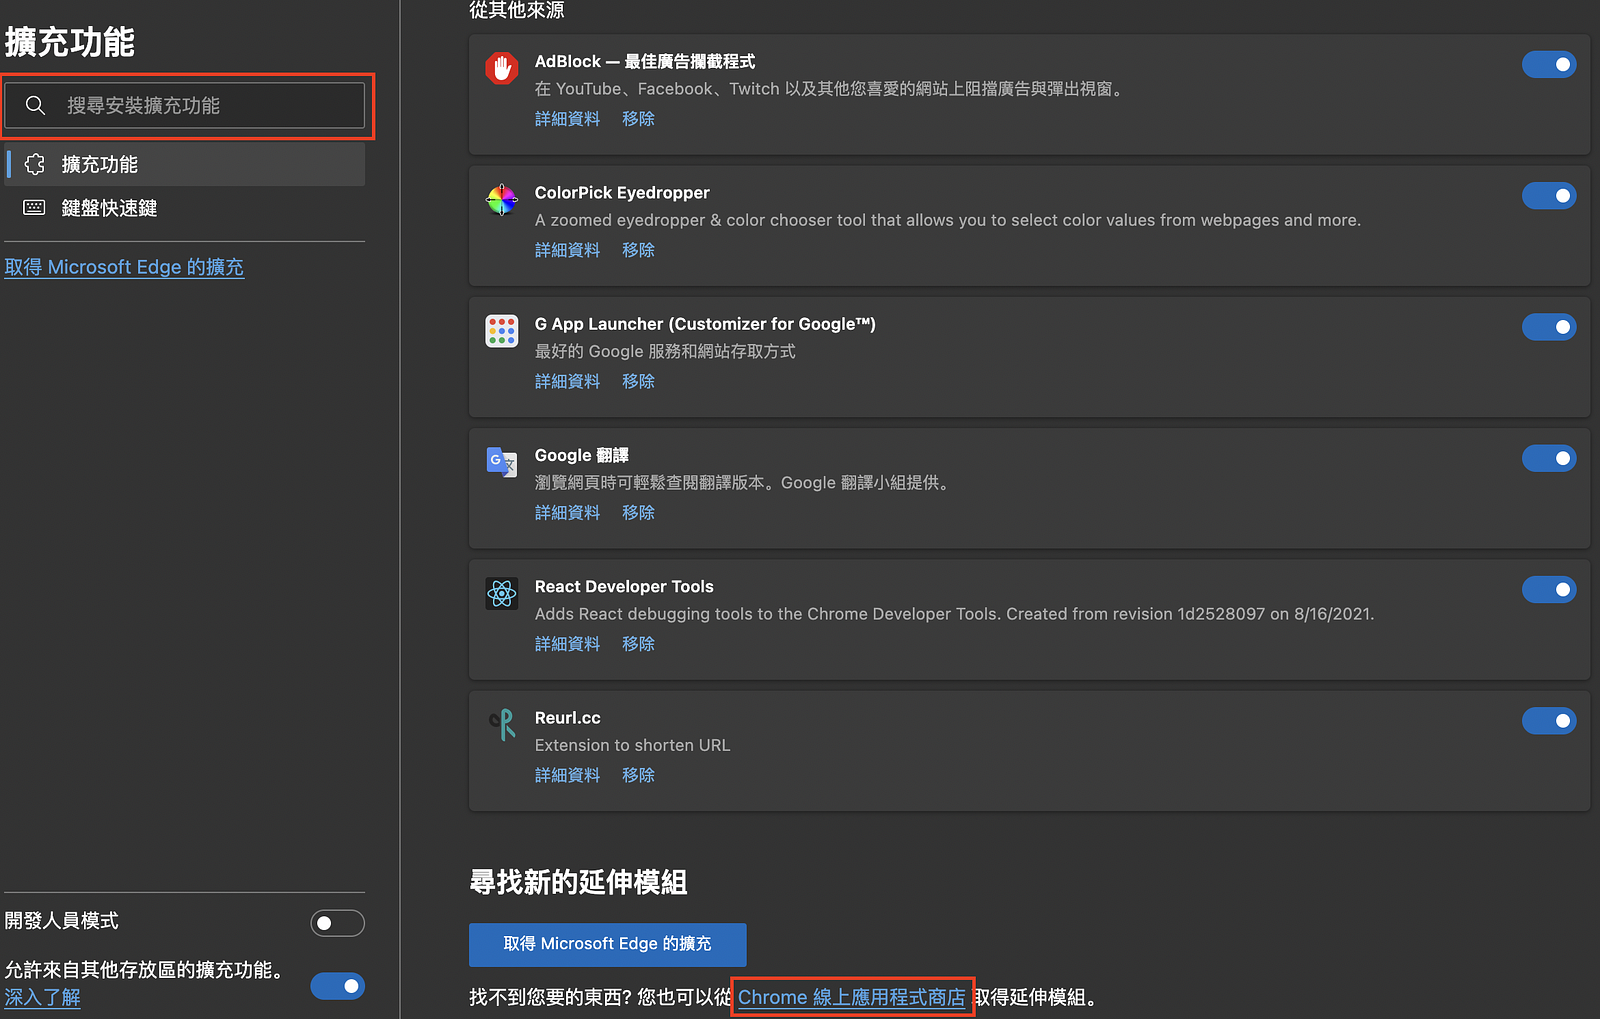The image size is (1600, 1019).
Task: Open 詳細資料 for AdBlock
Action: (x=567, y=118)
